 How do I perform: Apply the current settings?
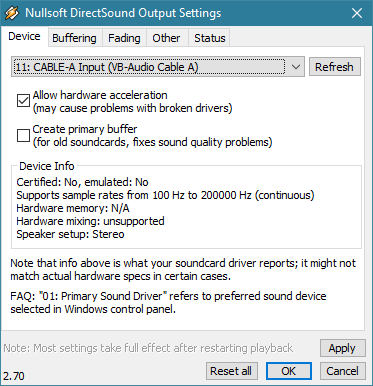pos(342,348)
